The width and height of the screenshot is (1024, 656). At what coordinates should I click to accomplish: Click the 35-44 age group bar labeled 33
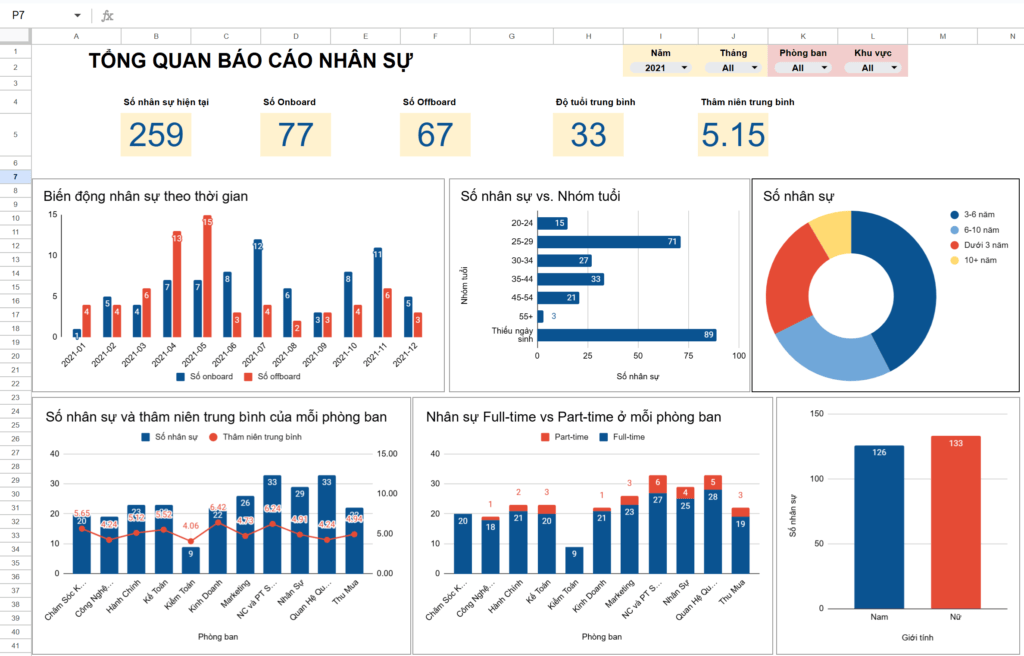(571, 279)
